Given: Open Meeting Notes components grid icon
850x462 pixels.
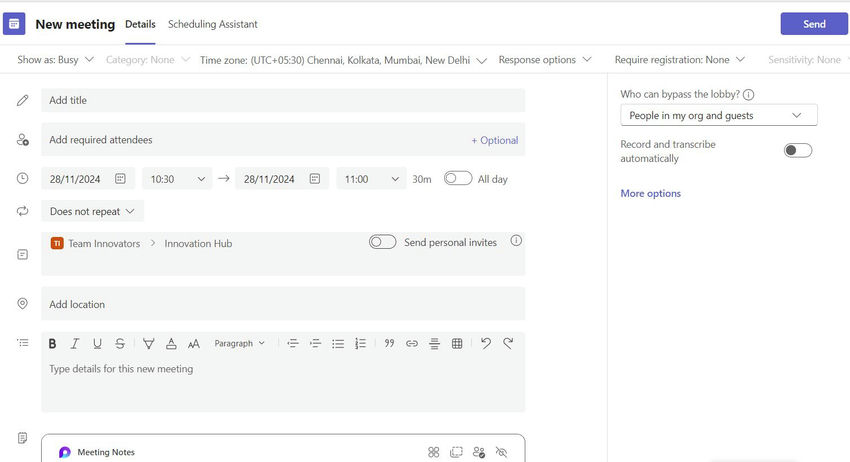Looking at the screenshot, I should [x=434, y=452].
